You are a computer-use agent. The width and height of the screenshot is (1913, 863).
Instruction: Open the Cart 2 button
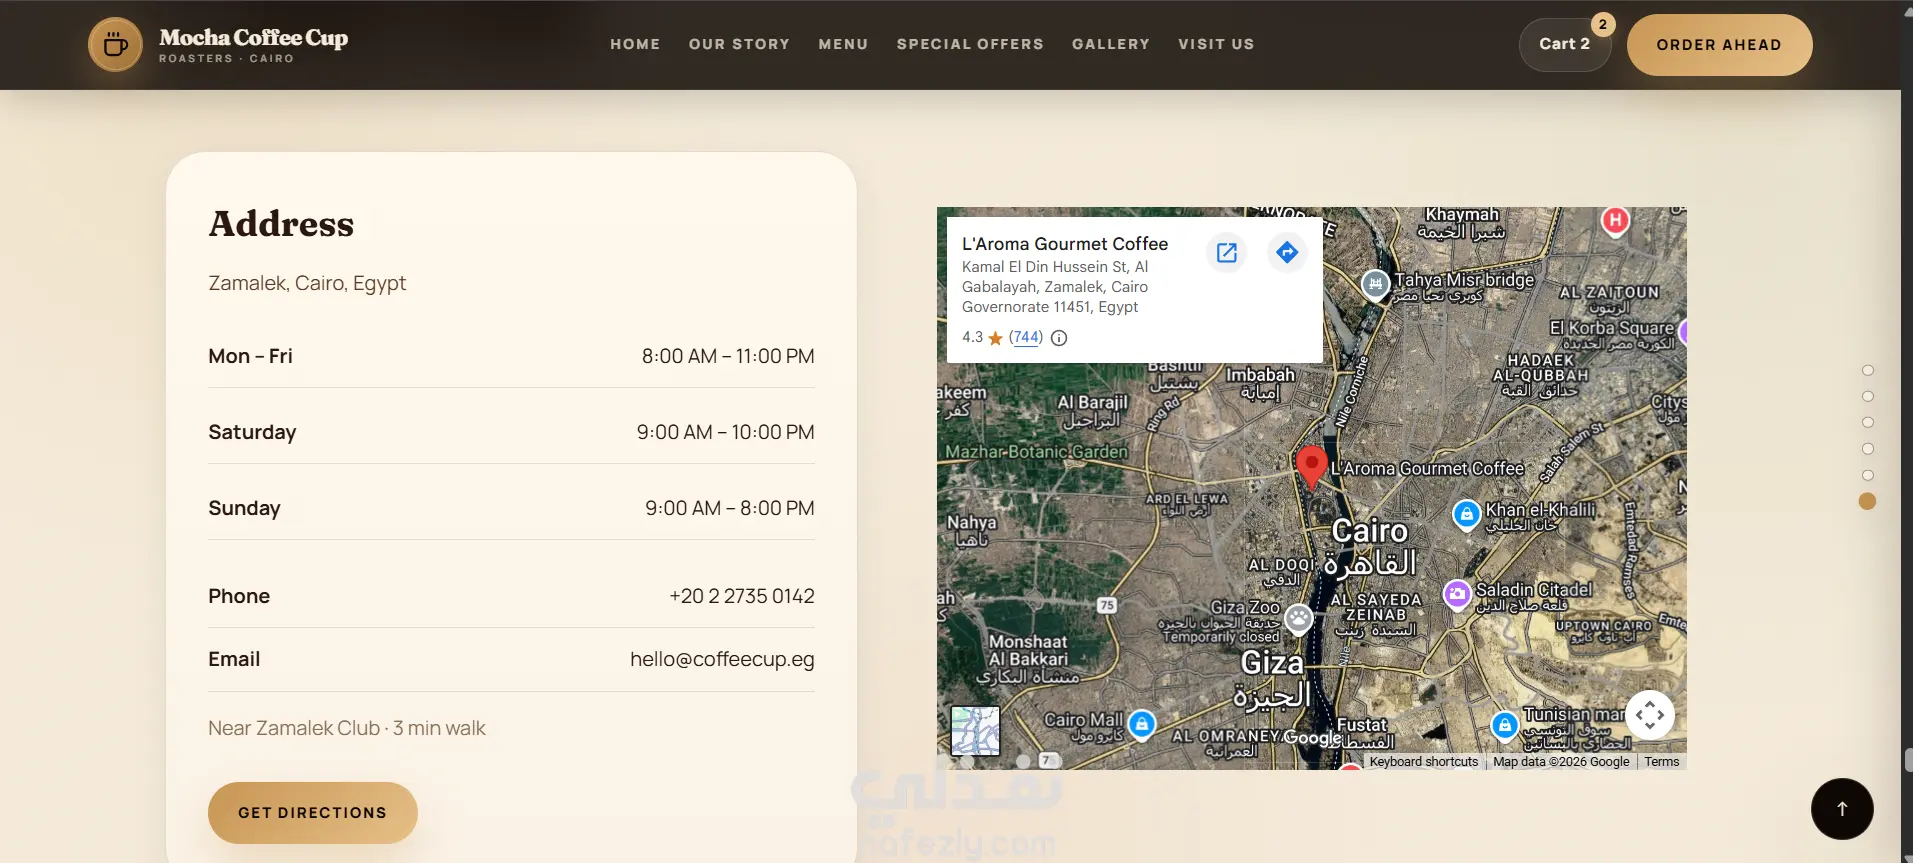1565,44
